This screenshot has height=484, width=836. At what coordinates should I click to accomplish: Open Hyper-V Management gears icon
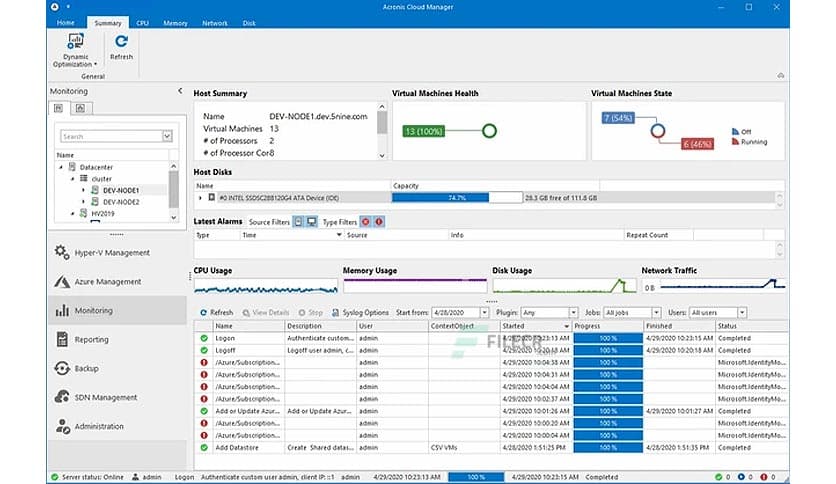click(62, 252)
